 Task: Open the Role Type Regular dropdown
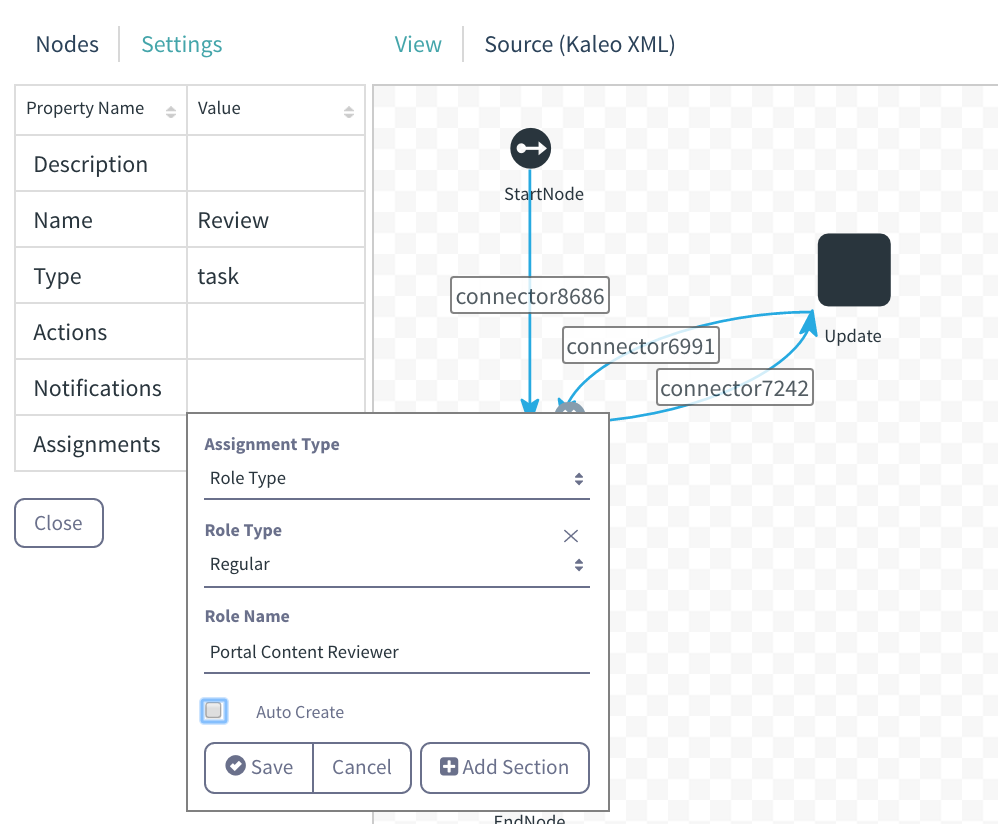point(397,565)
